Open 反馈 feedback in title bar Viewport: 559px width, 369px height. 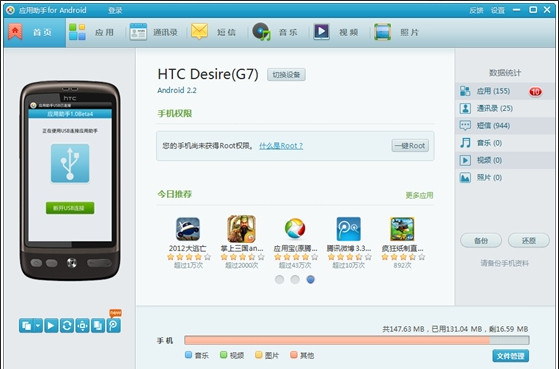click(x=476, y=10)
